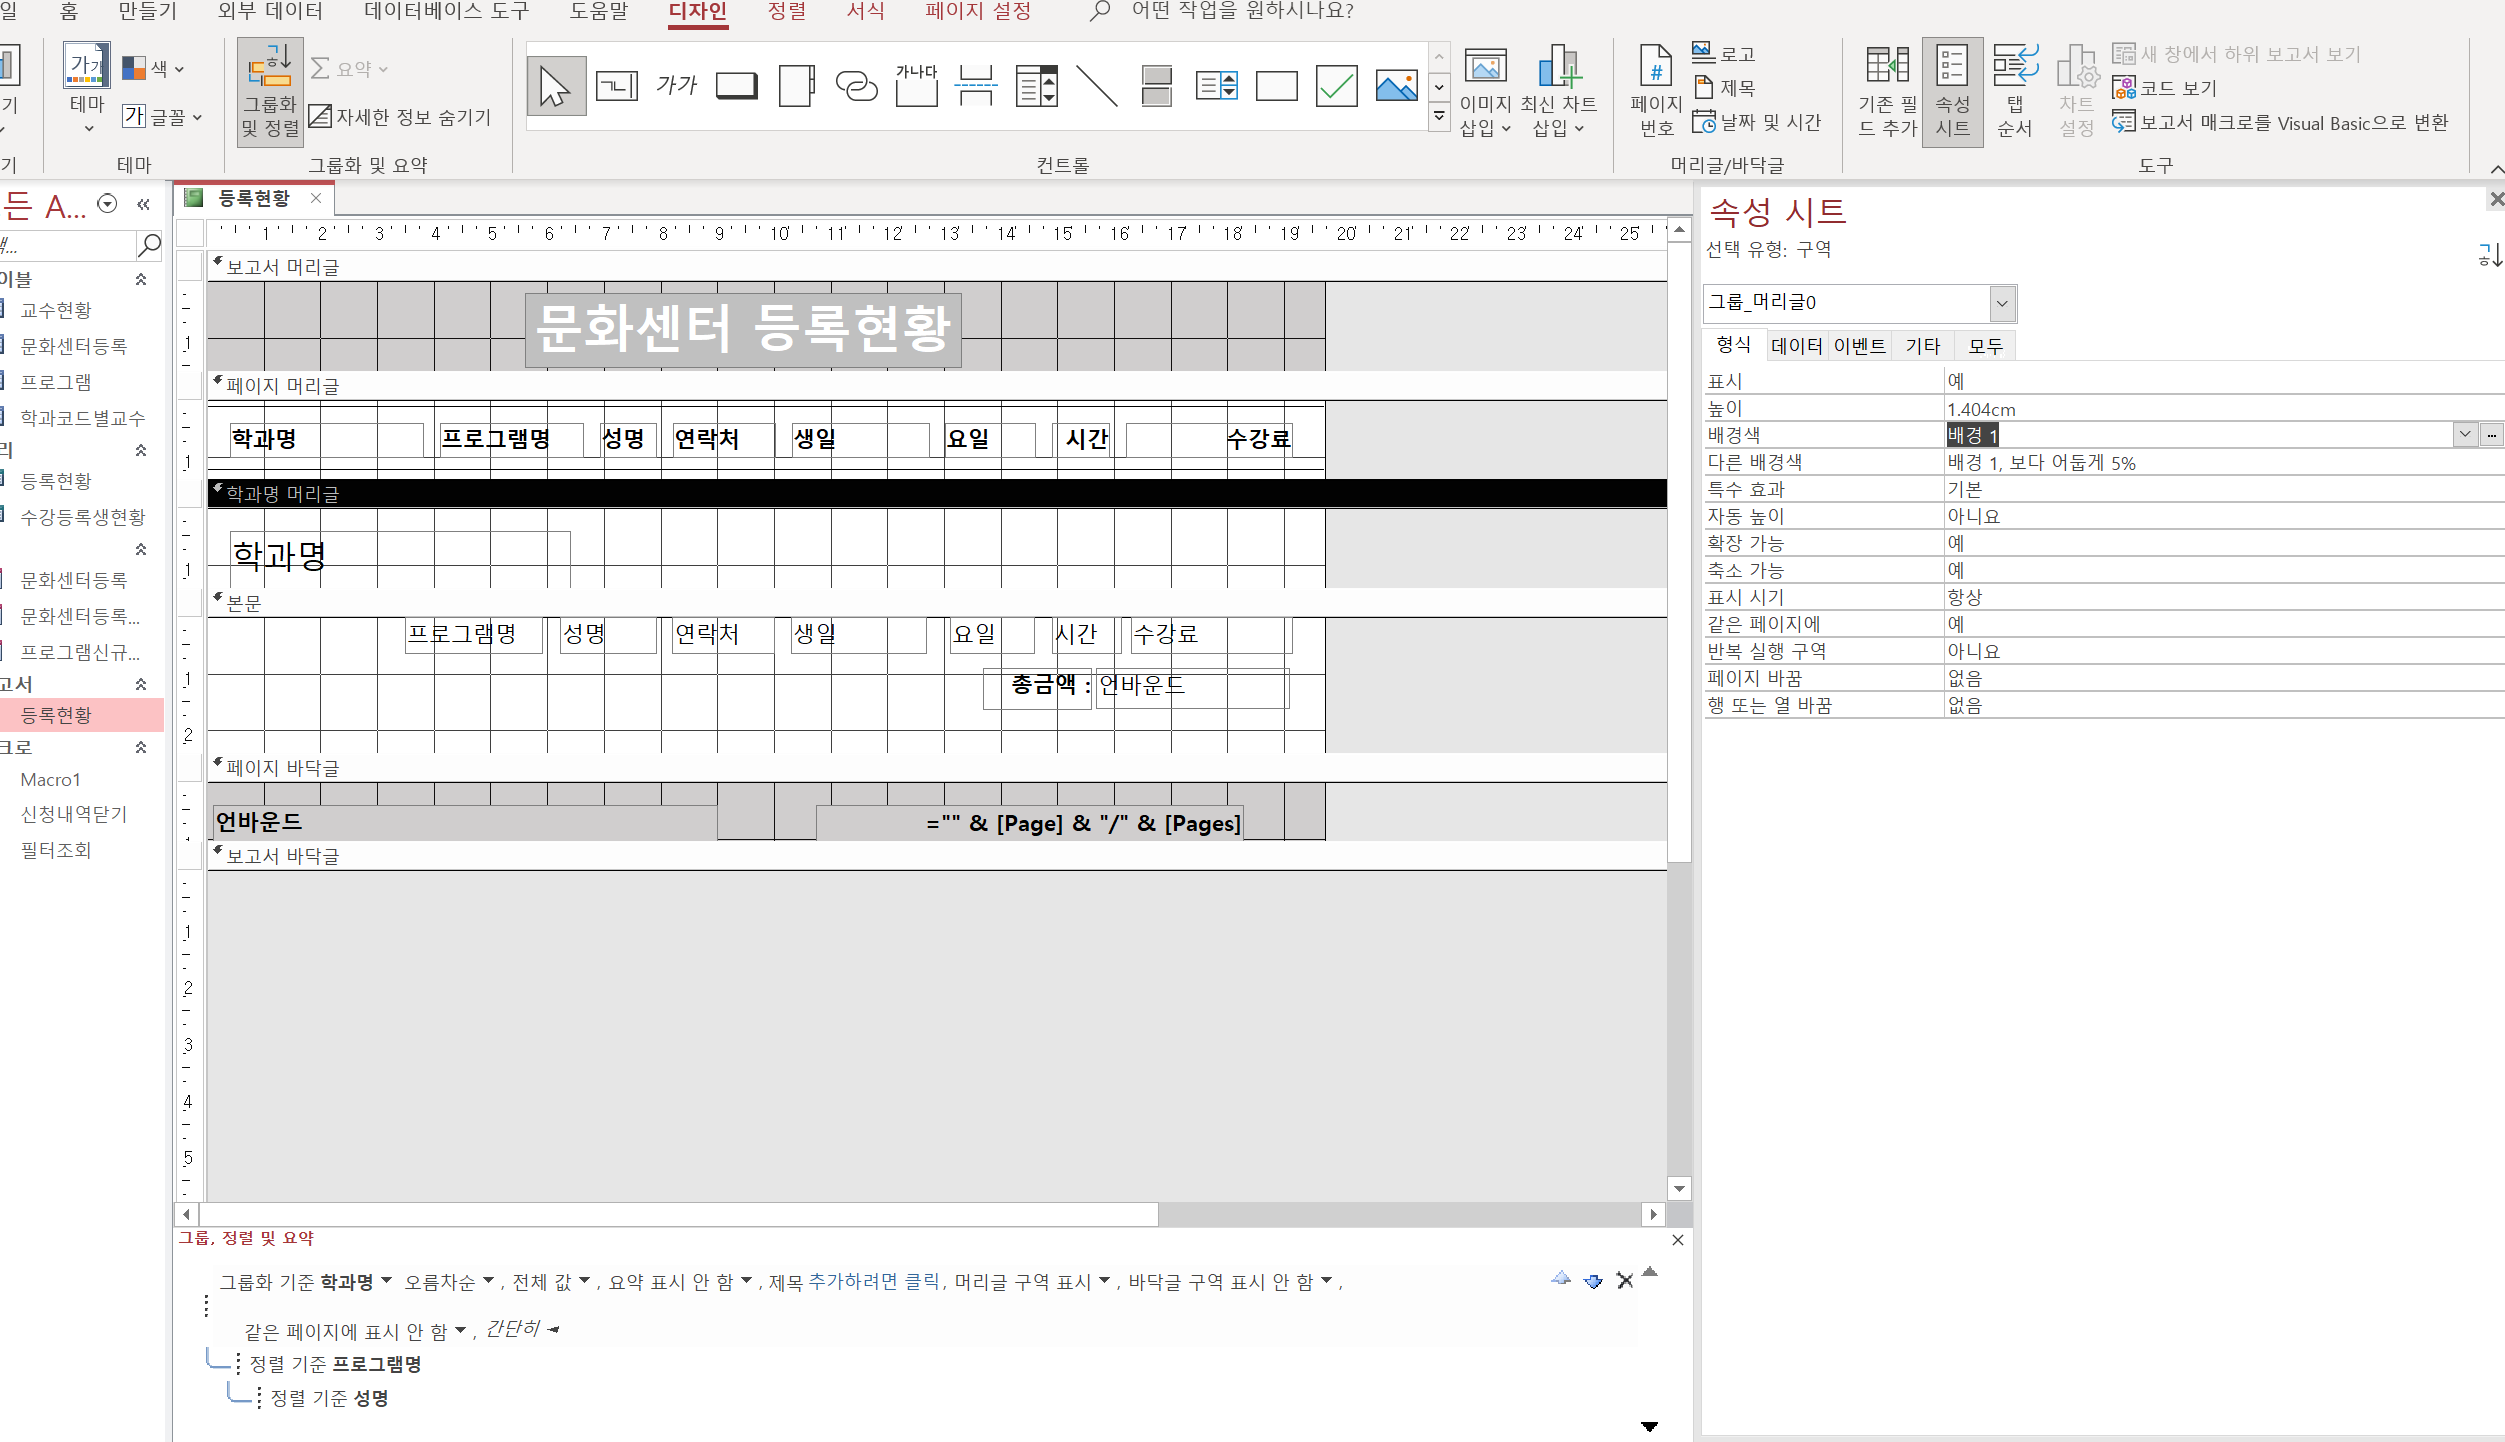The image size is (2505, 1442).
Task: Click 코드 보기 button
Action: [x=2165, y=88]
